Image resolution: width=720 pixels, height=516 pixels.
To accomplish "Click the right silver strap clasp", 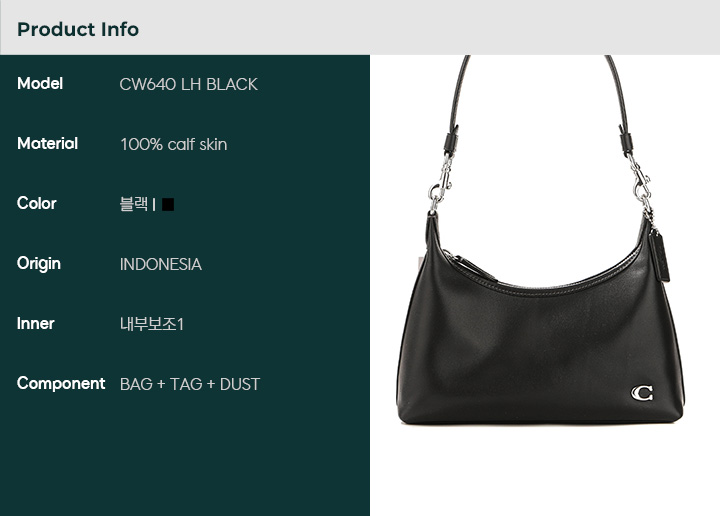I will coord(641,184).
